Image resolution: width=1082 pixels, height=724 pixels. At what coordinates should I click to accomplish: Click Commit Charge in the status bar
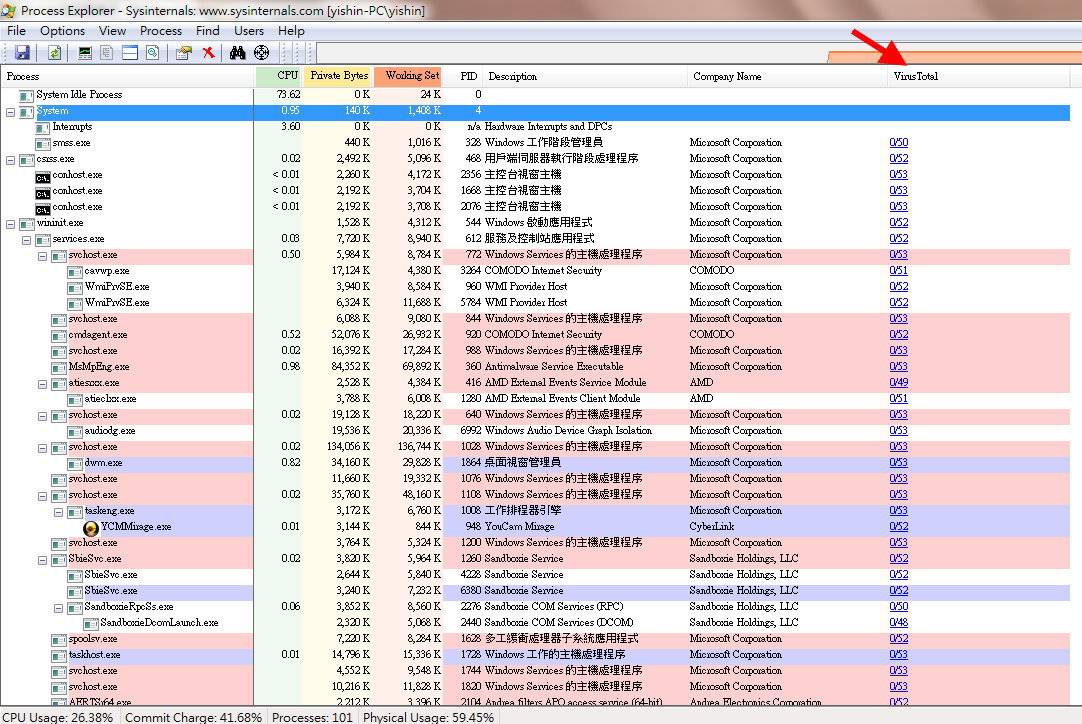tap(193, 717)
